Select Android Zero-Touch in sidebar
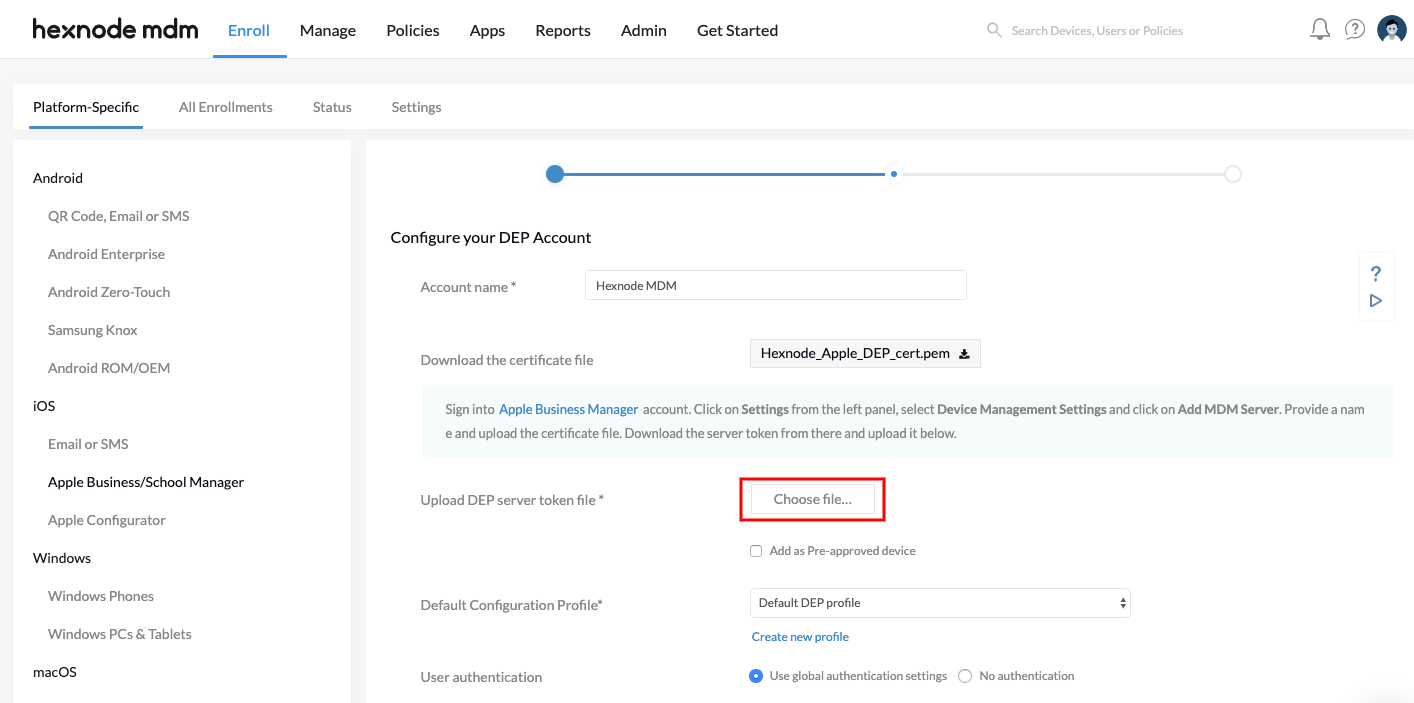This screenshot has width=1414, height=703. point(109,292)
